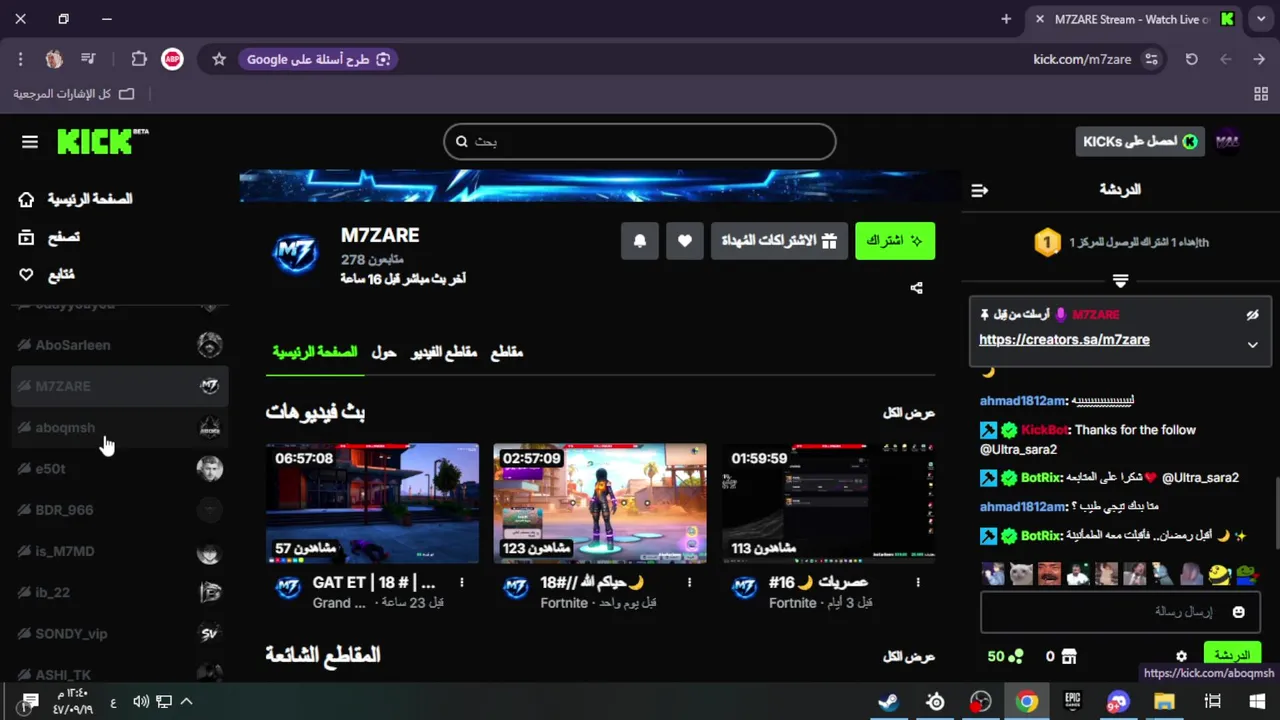Open the three-dot menu for عصريات #16 video
The width and height of the screenshot is (1280, 720).
918,582
